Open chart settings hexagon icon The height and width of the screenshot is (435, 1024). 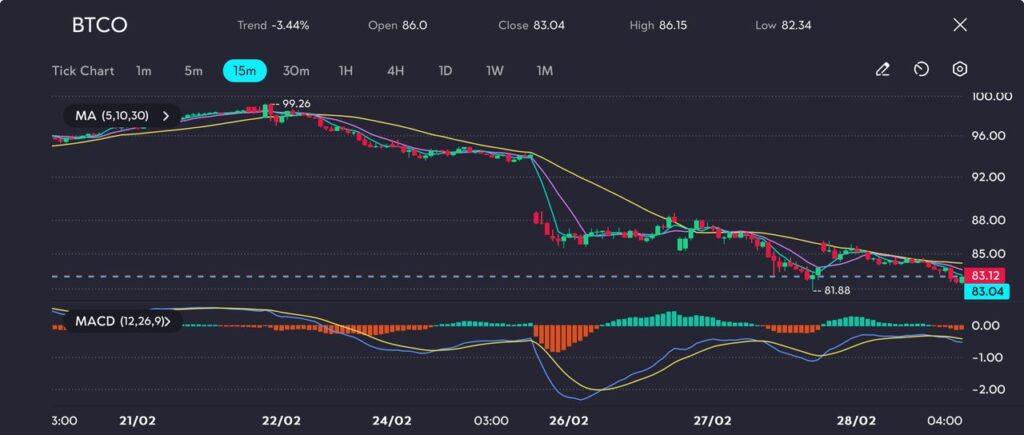click(959, 70)
